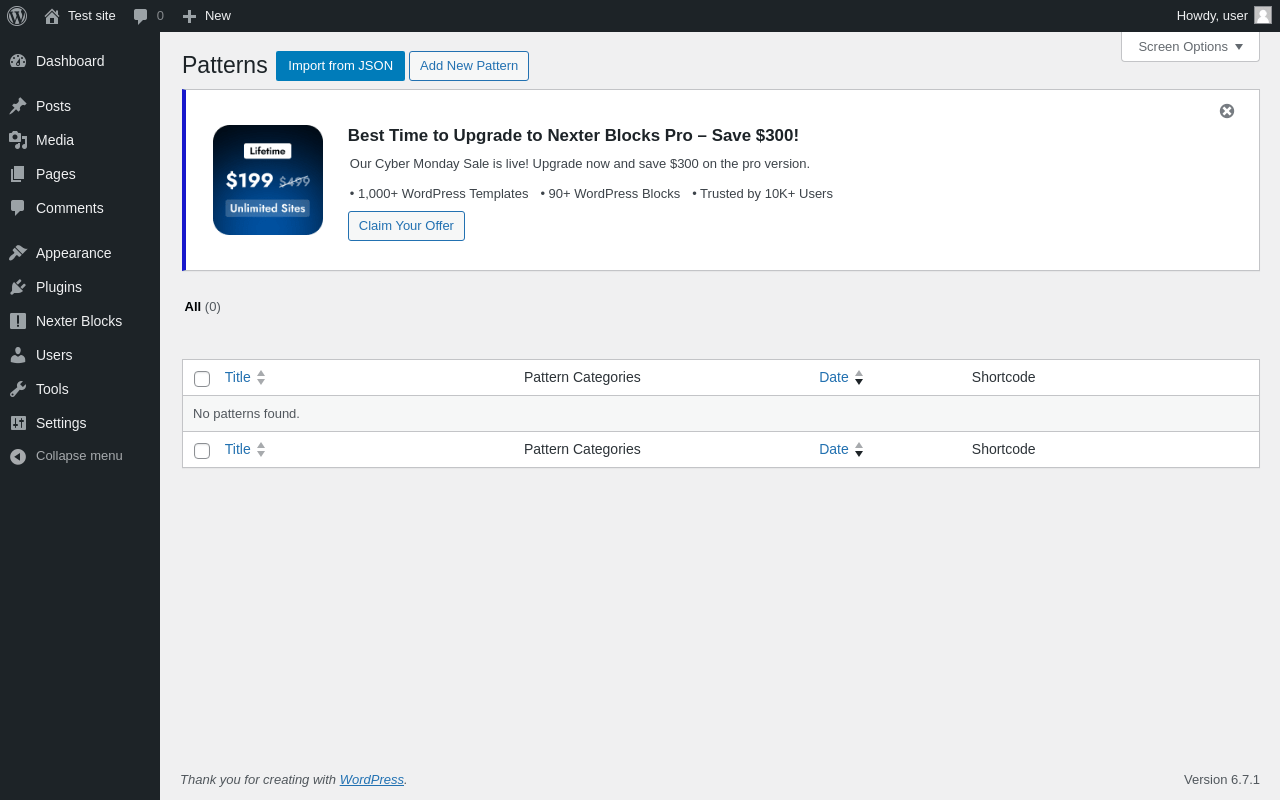Image resolution: width=1280 pixels, height=800 pixels.
Task: Click '90+ WordPress Blocks' bullet text
Action: point(610,194)
